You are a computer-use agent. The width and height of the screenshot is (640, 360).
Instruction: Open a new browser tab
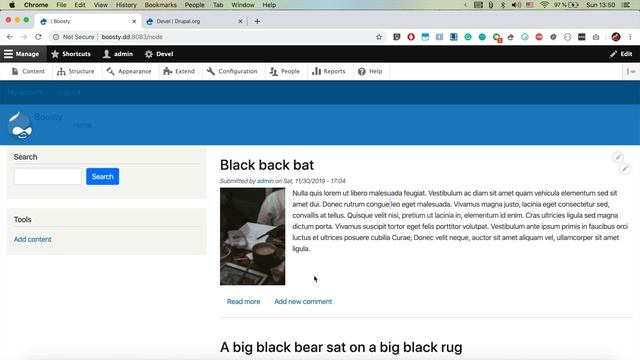click(257, 21)
